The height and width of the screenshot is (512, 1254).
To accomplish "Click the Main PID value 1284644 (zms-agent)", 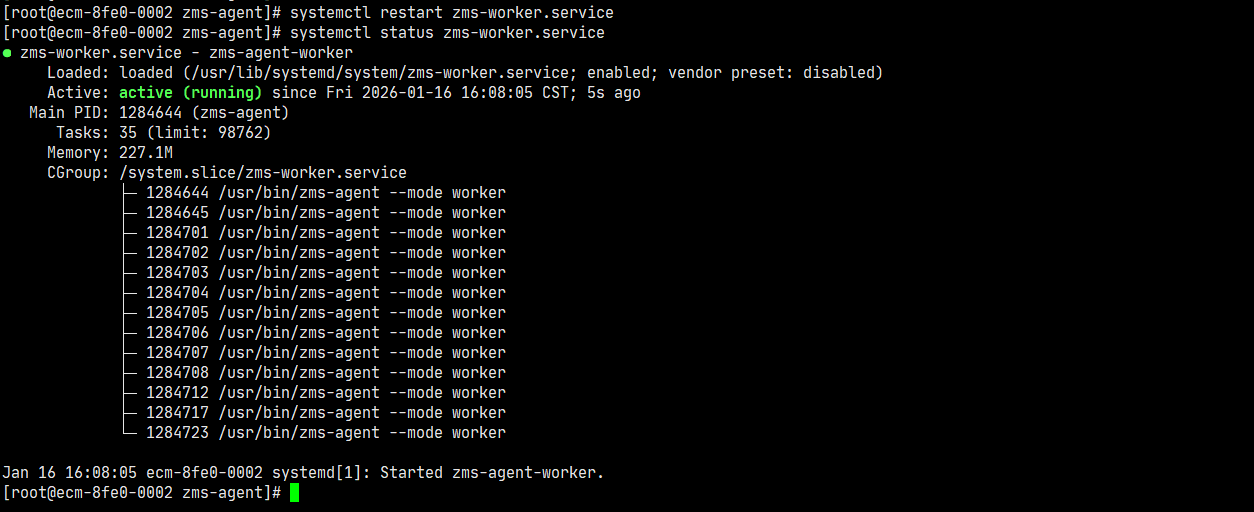I will point(204,113).
